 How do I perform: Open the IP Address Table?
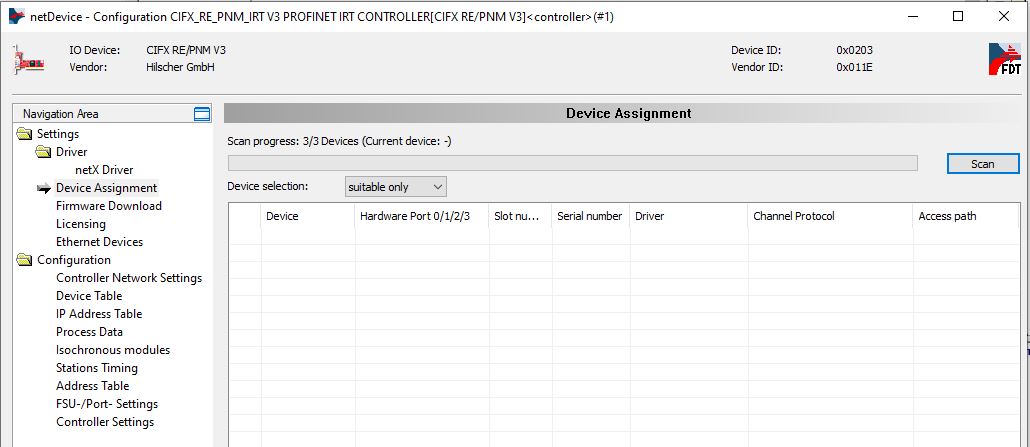click(x=99, y=314)
